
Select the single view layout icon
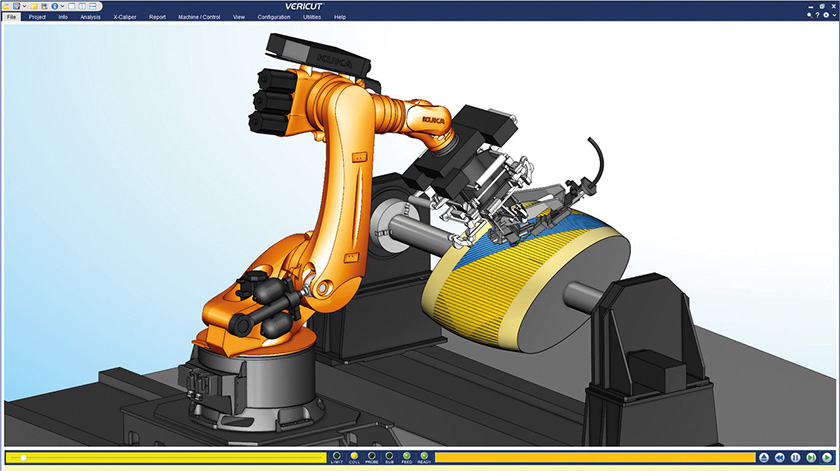tap(71, 6)
